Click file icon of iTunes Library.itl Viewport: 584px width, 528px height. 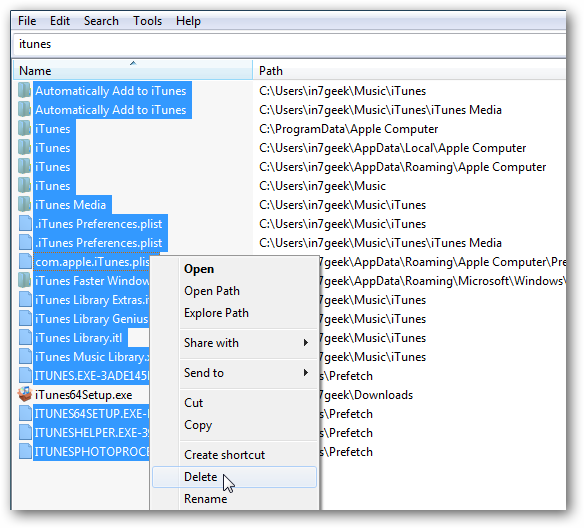(25, 338)
